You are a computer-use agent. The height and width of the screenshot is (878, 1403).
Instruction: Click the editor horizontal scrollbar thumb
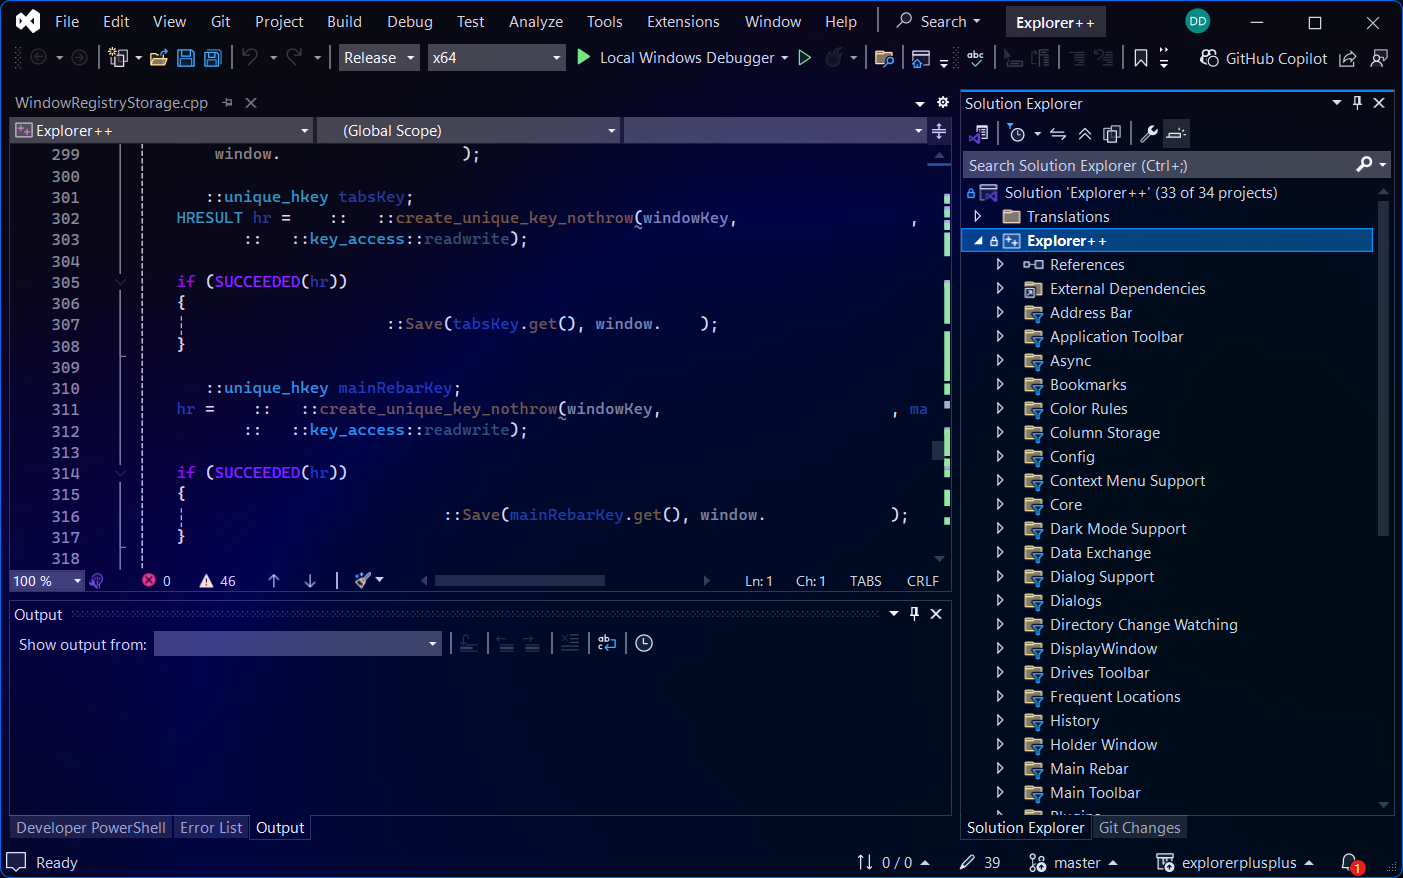[520, 580]
